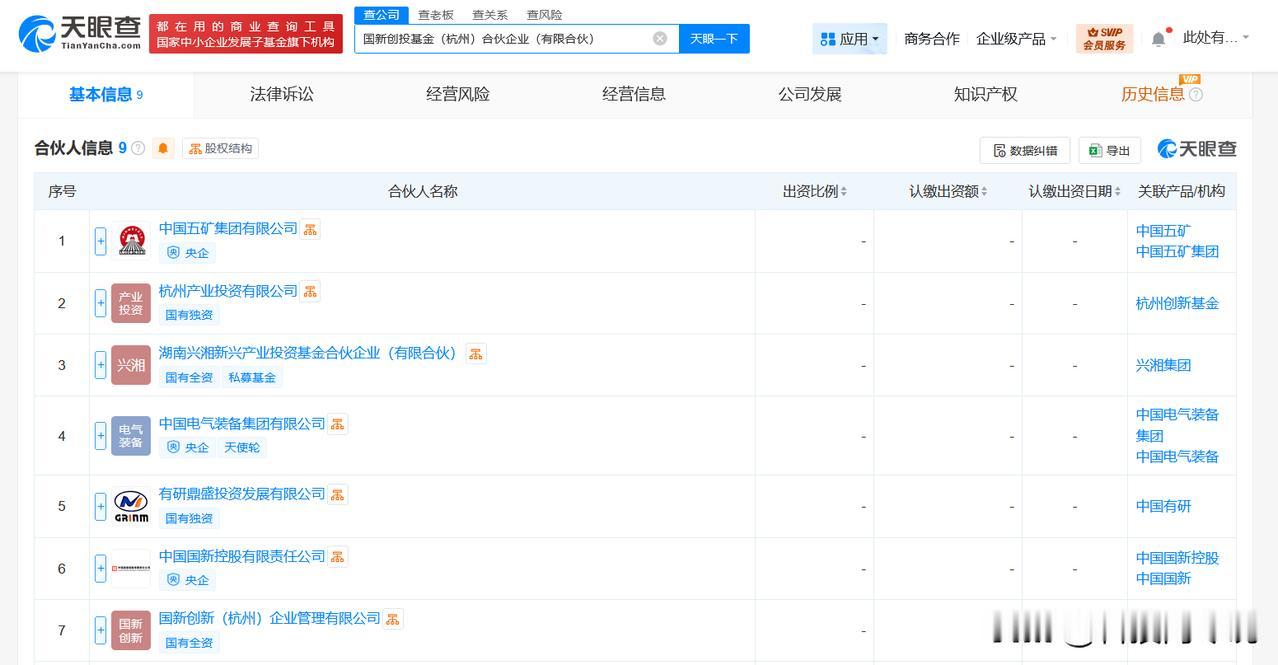
Task: Click the 天使轮 tag on row 4
Action: pos(242,447)
